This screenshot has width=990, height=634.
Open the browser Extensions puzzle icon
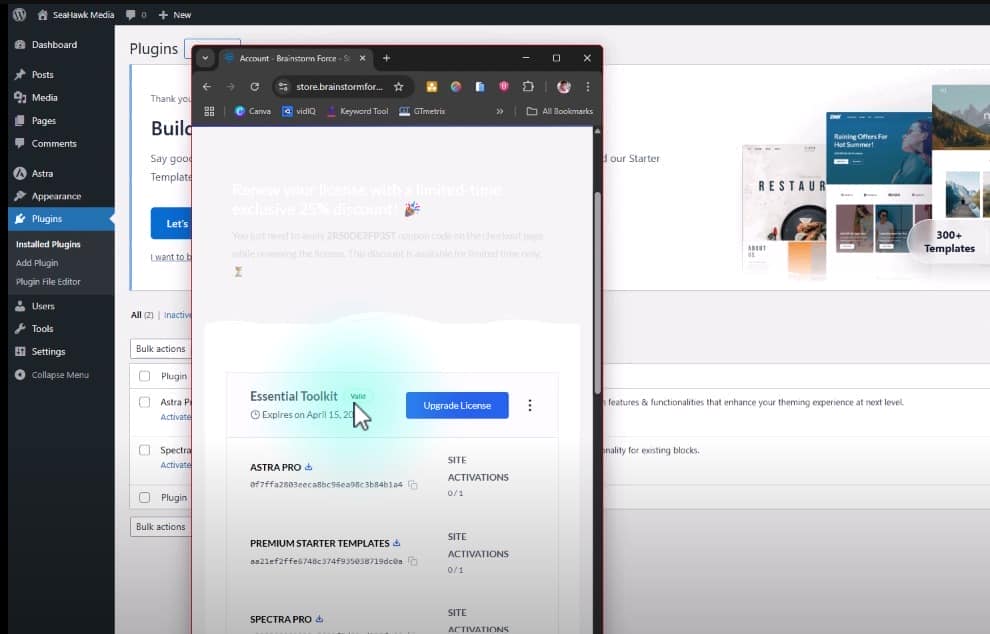[x=528, y=87]
